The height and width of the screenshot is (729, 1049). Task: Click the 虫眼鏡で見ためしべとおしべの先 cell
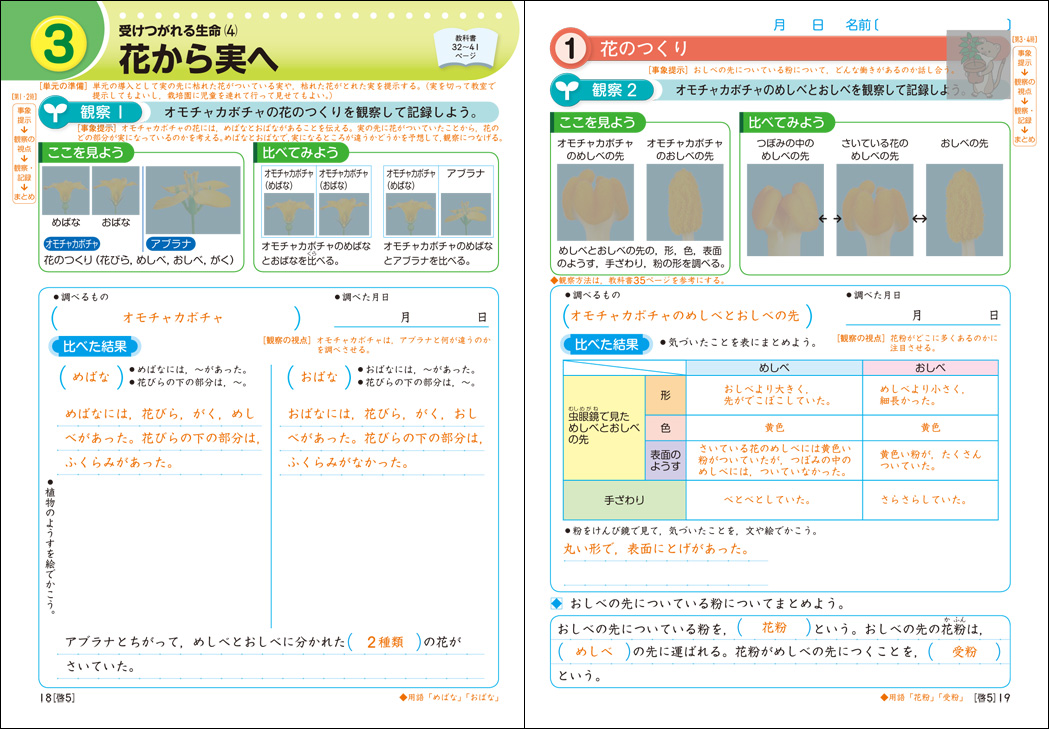604,428
